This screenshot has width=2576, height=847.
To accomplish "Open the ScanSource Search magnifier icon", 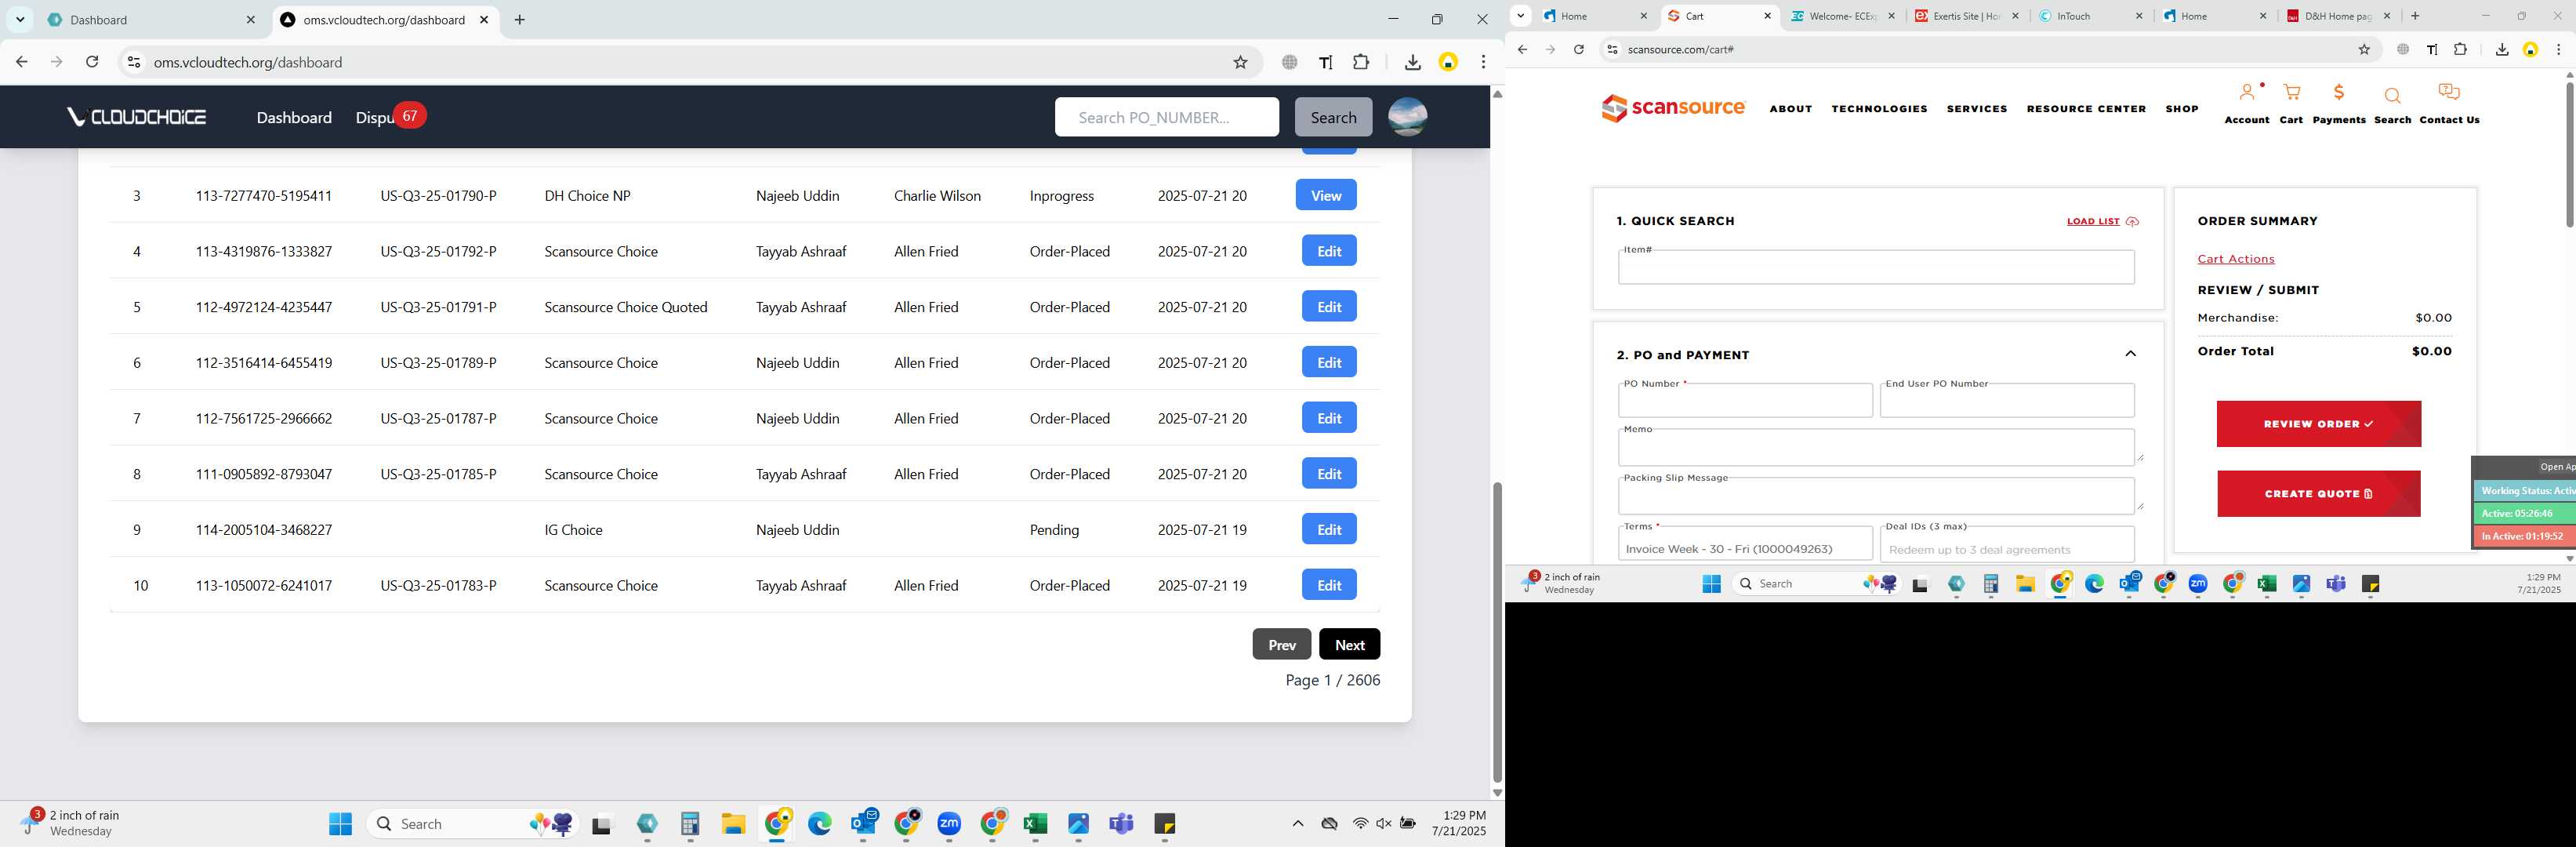I will click(x=2392, y=96).
